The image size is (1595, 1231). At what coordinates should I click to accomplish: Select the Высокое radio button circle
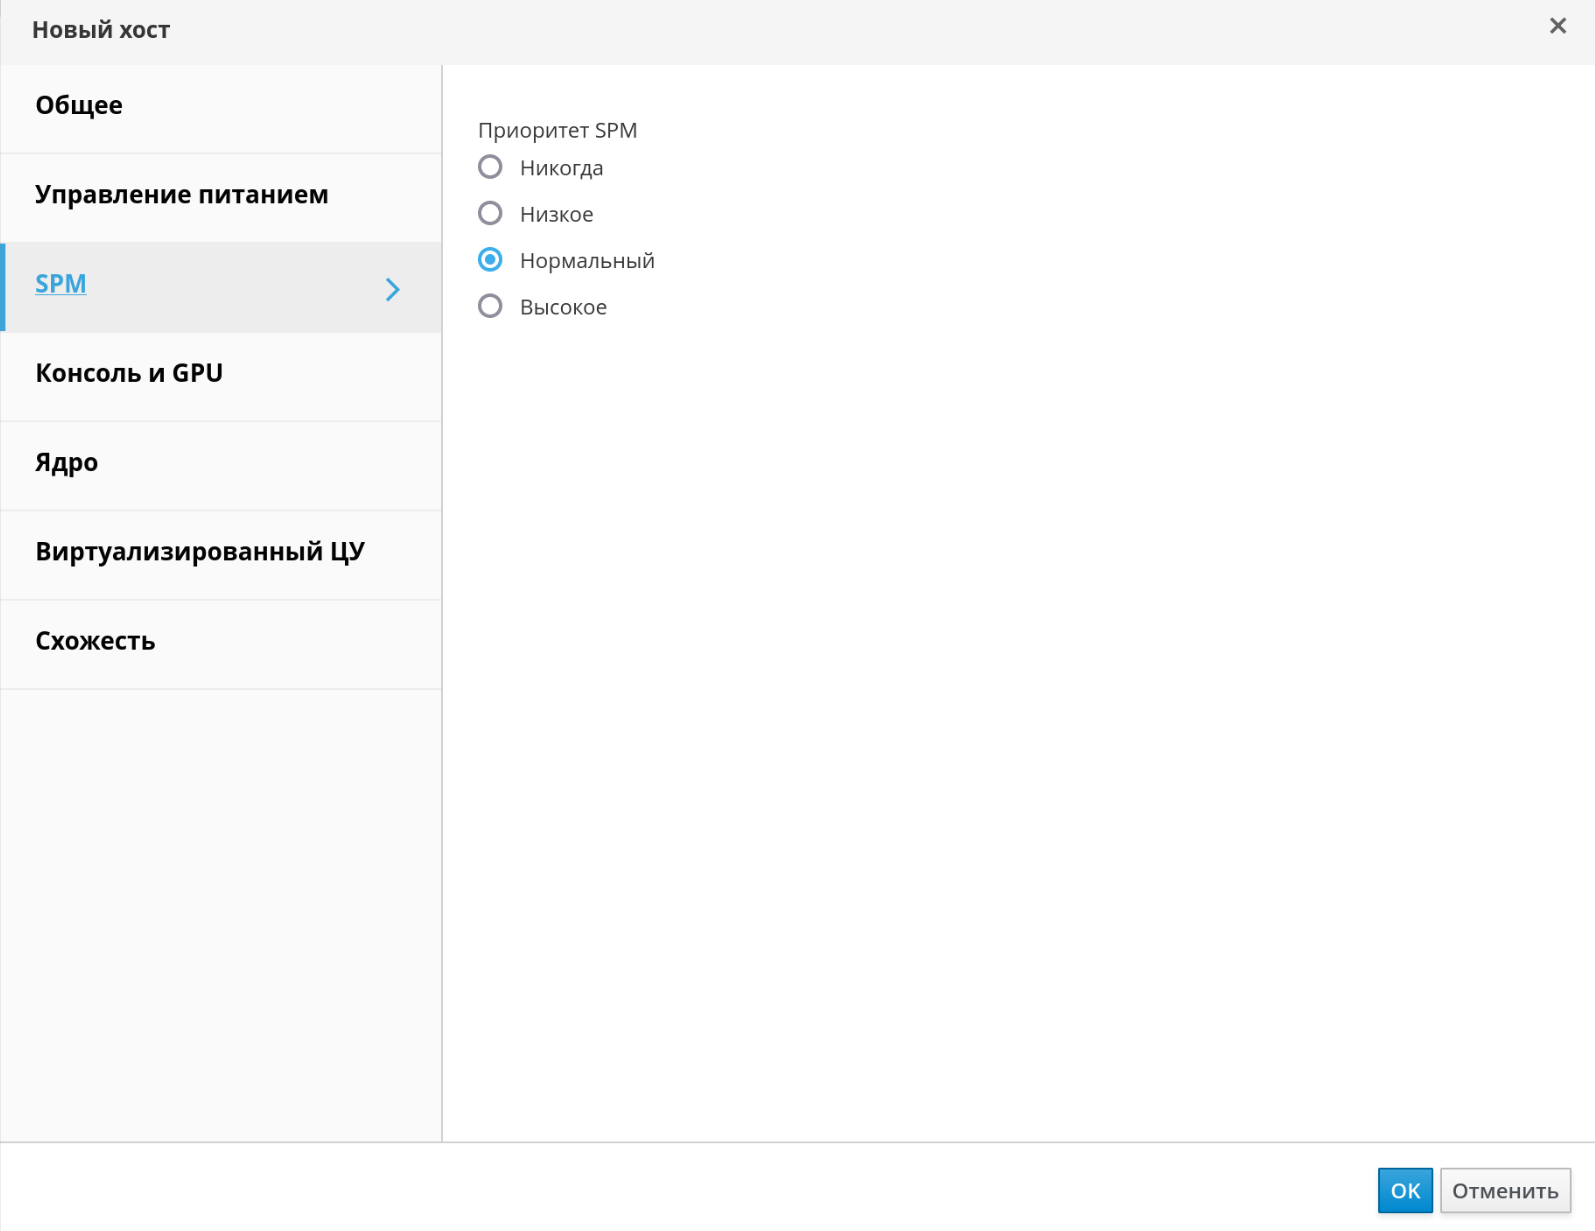point(490,306)
